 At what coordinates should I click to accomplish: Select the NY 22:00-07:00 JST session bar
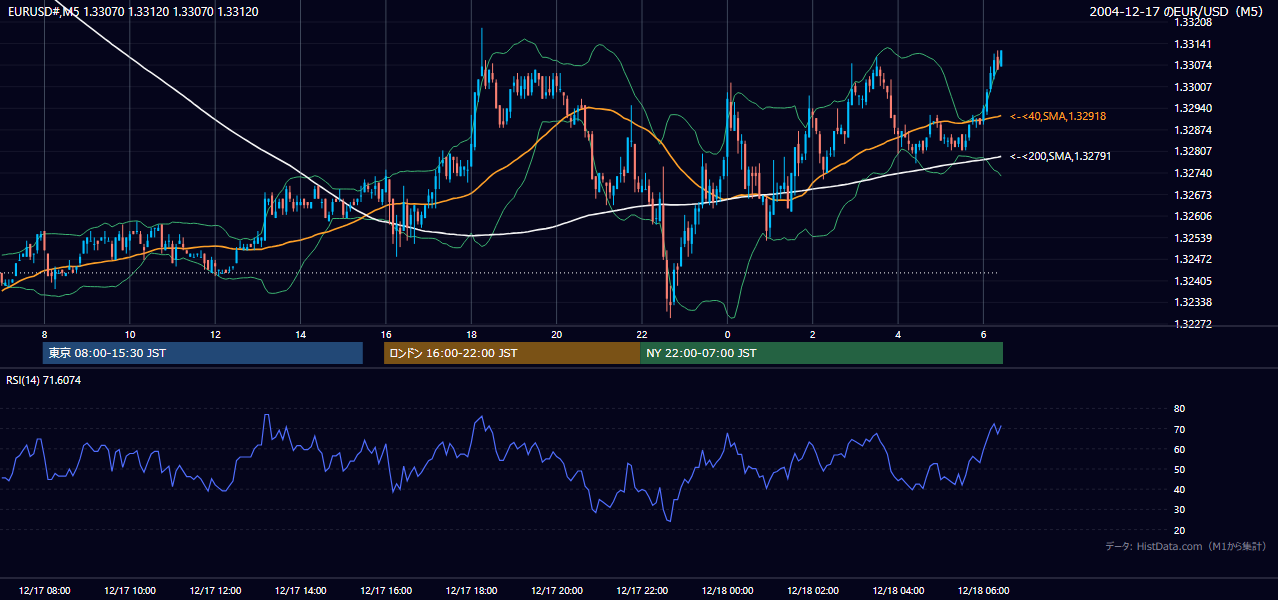pyautogui.click(x=821, y=353)
